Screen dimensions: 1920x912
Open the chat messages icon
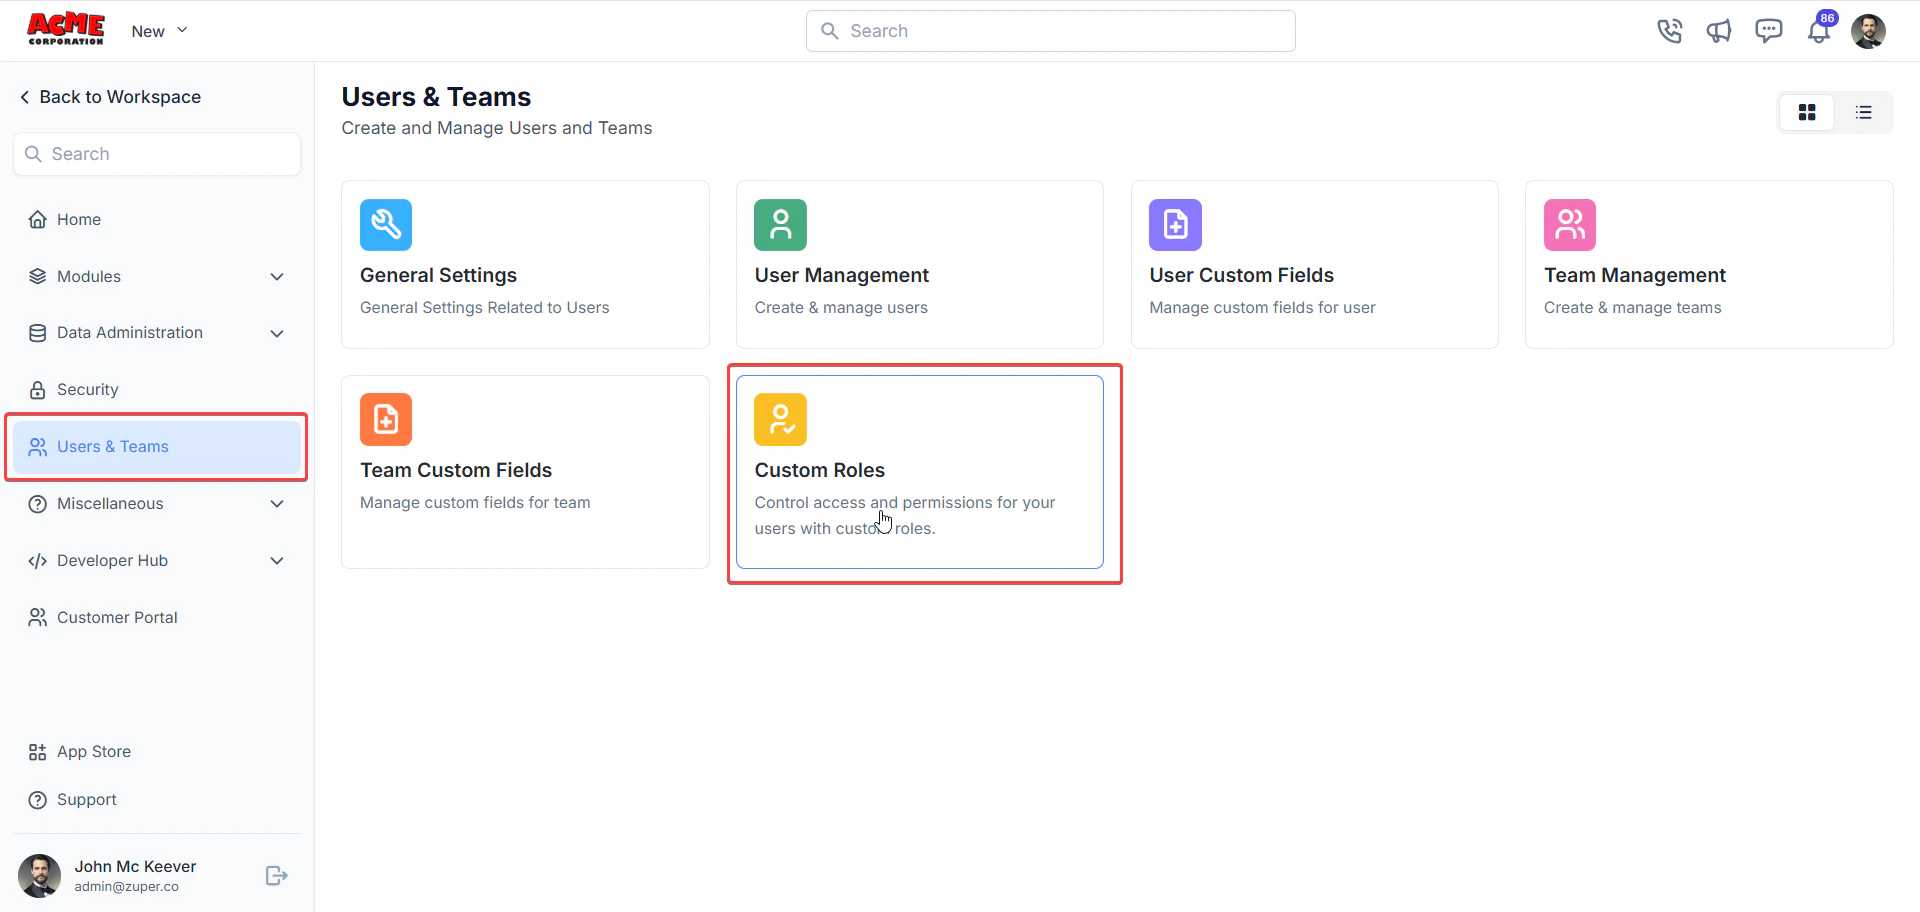point(1768,31)
